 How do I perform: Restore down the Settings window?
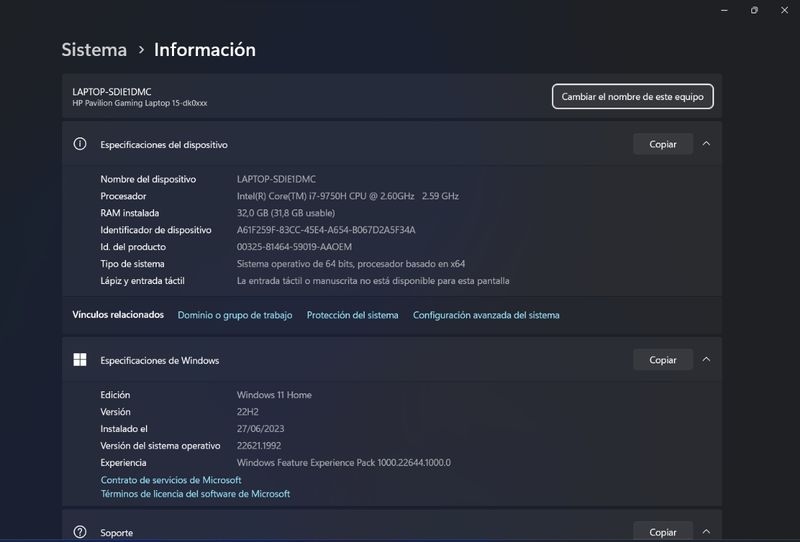[x=754, y=10]
